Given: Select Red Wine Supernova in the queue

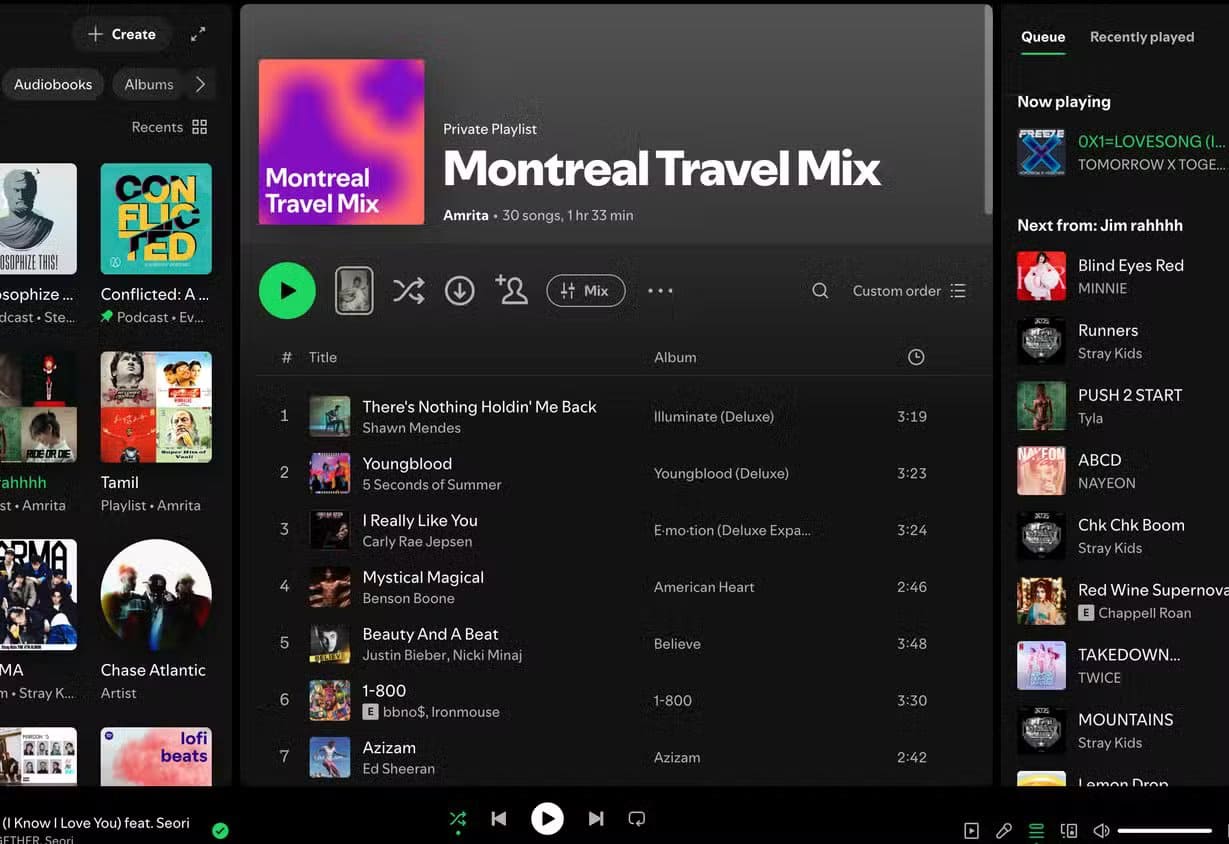Looking at the screenshot, I should click(1120, 601).
